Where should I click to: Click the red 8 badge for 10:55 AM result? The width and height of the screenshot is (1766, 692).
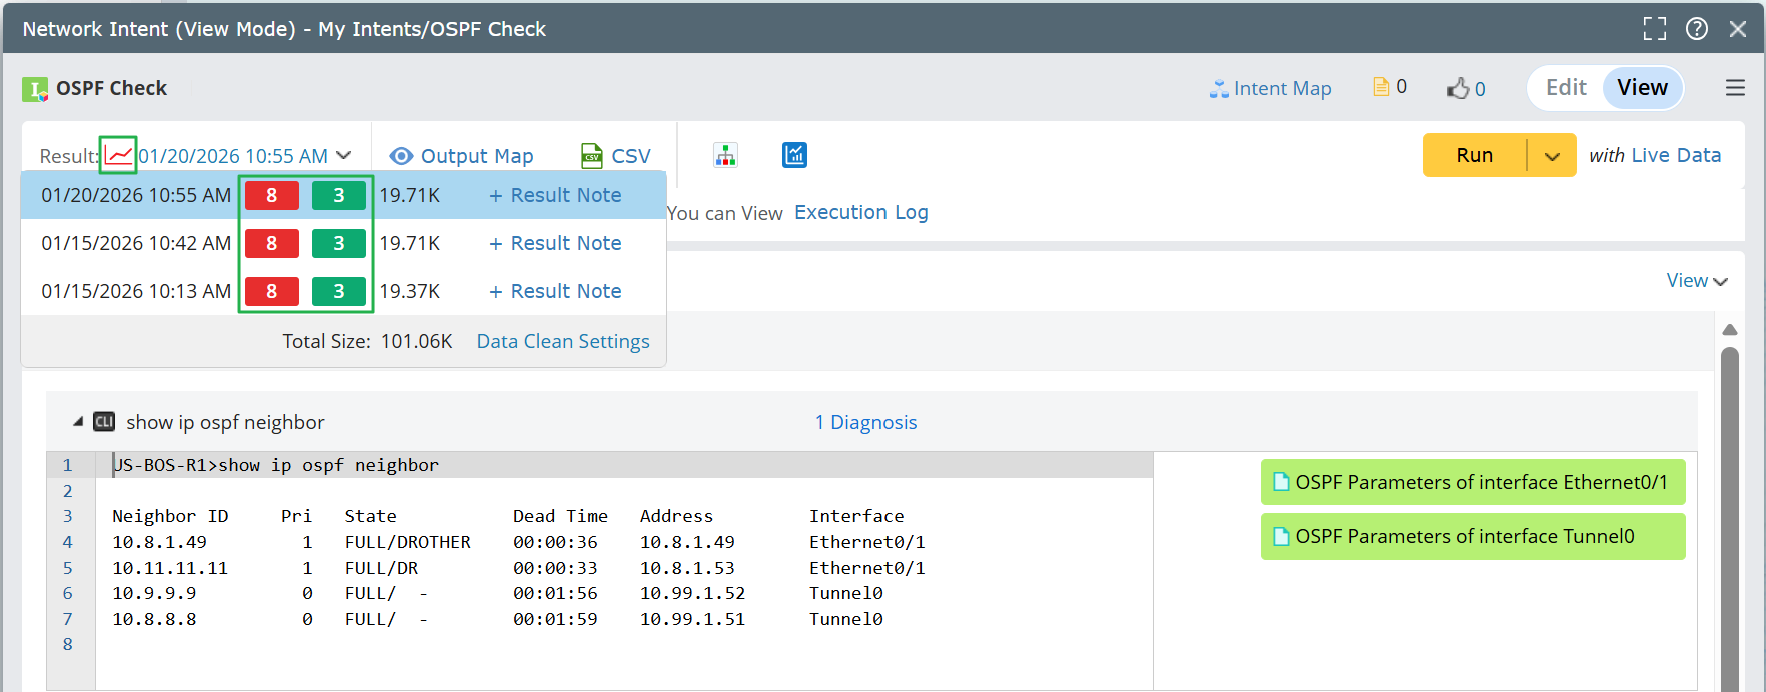coord(272,195)
